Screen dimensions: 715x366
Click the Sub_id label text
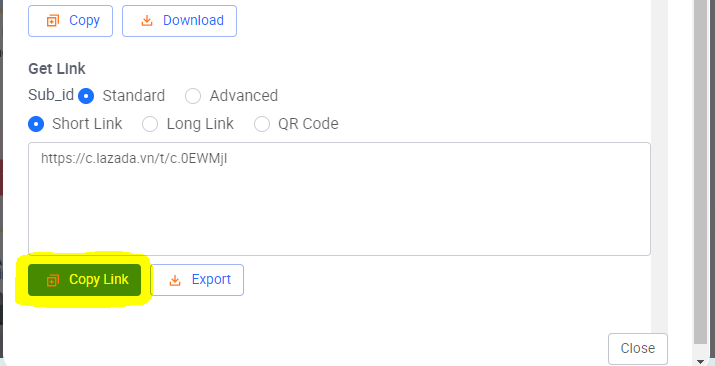coord(51,95)
